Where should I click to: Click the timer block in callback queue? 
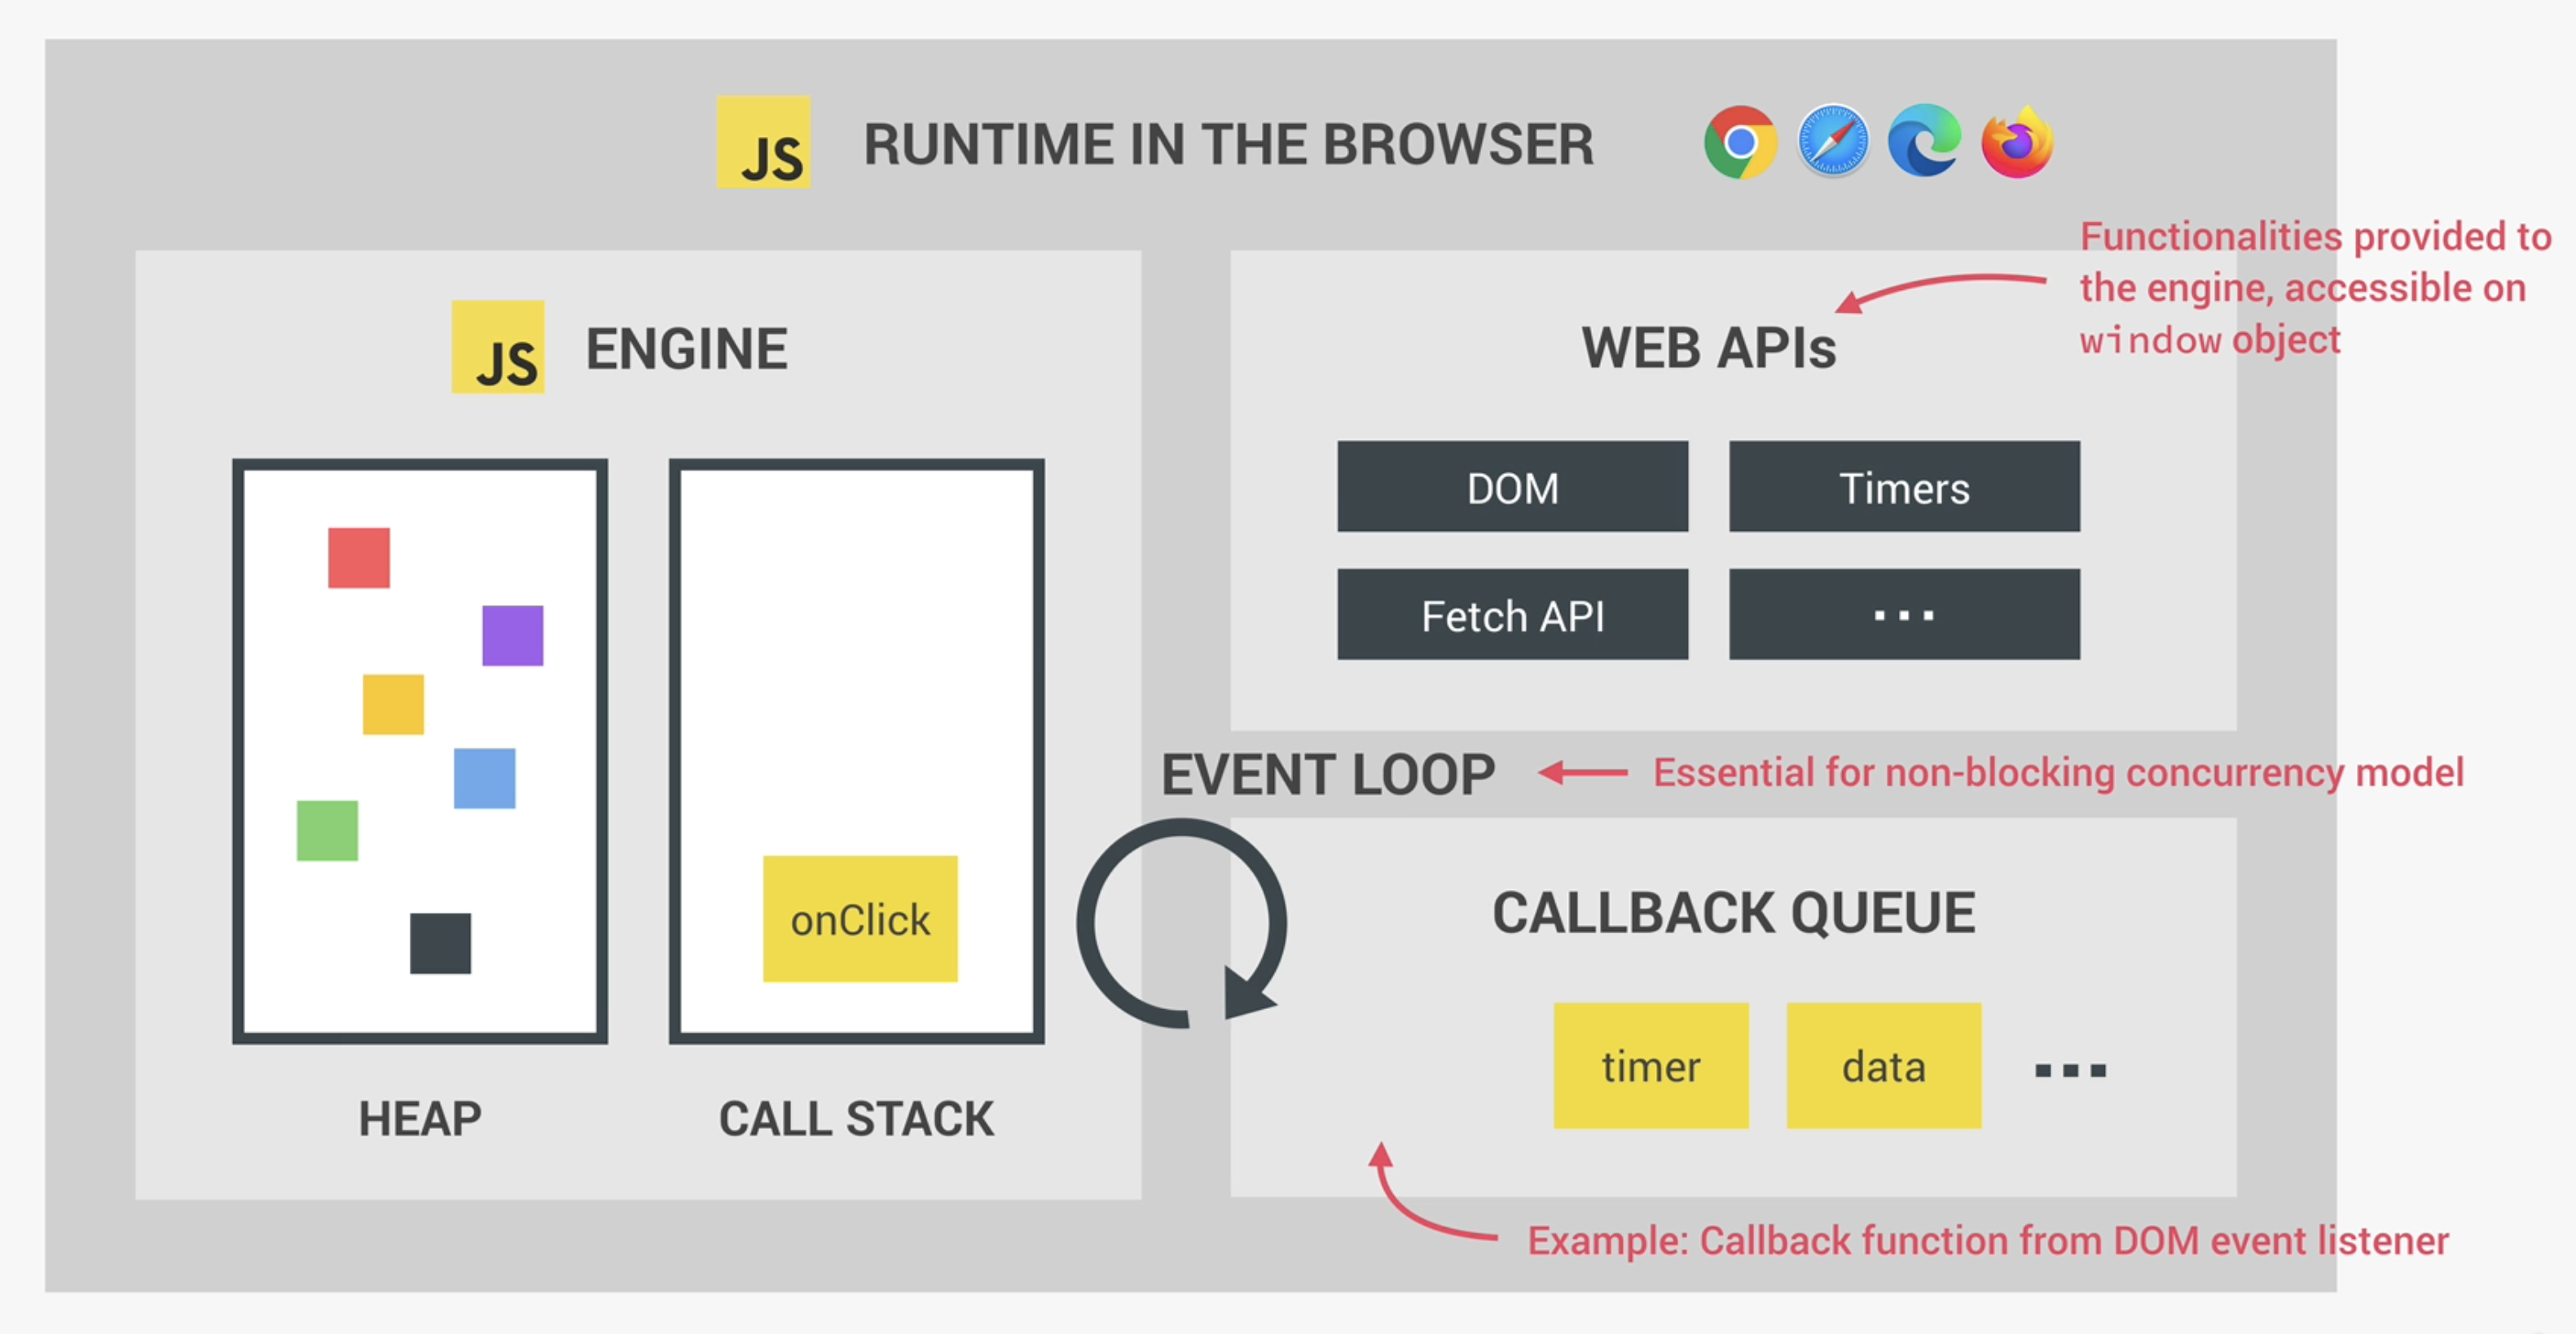coord(1650,1066)
